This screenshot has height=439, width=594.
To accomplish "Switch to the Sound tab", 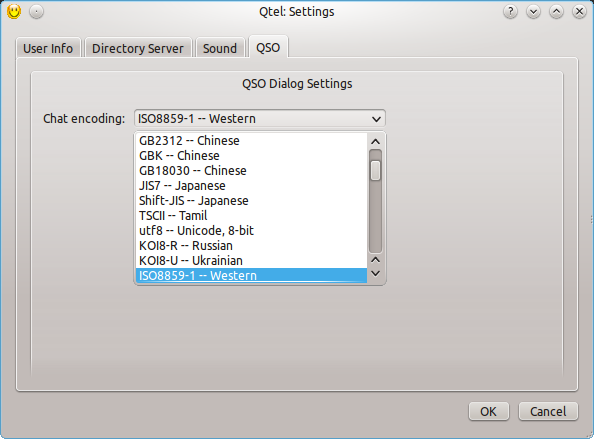I will [220, 48].
